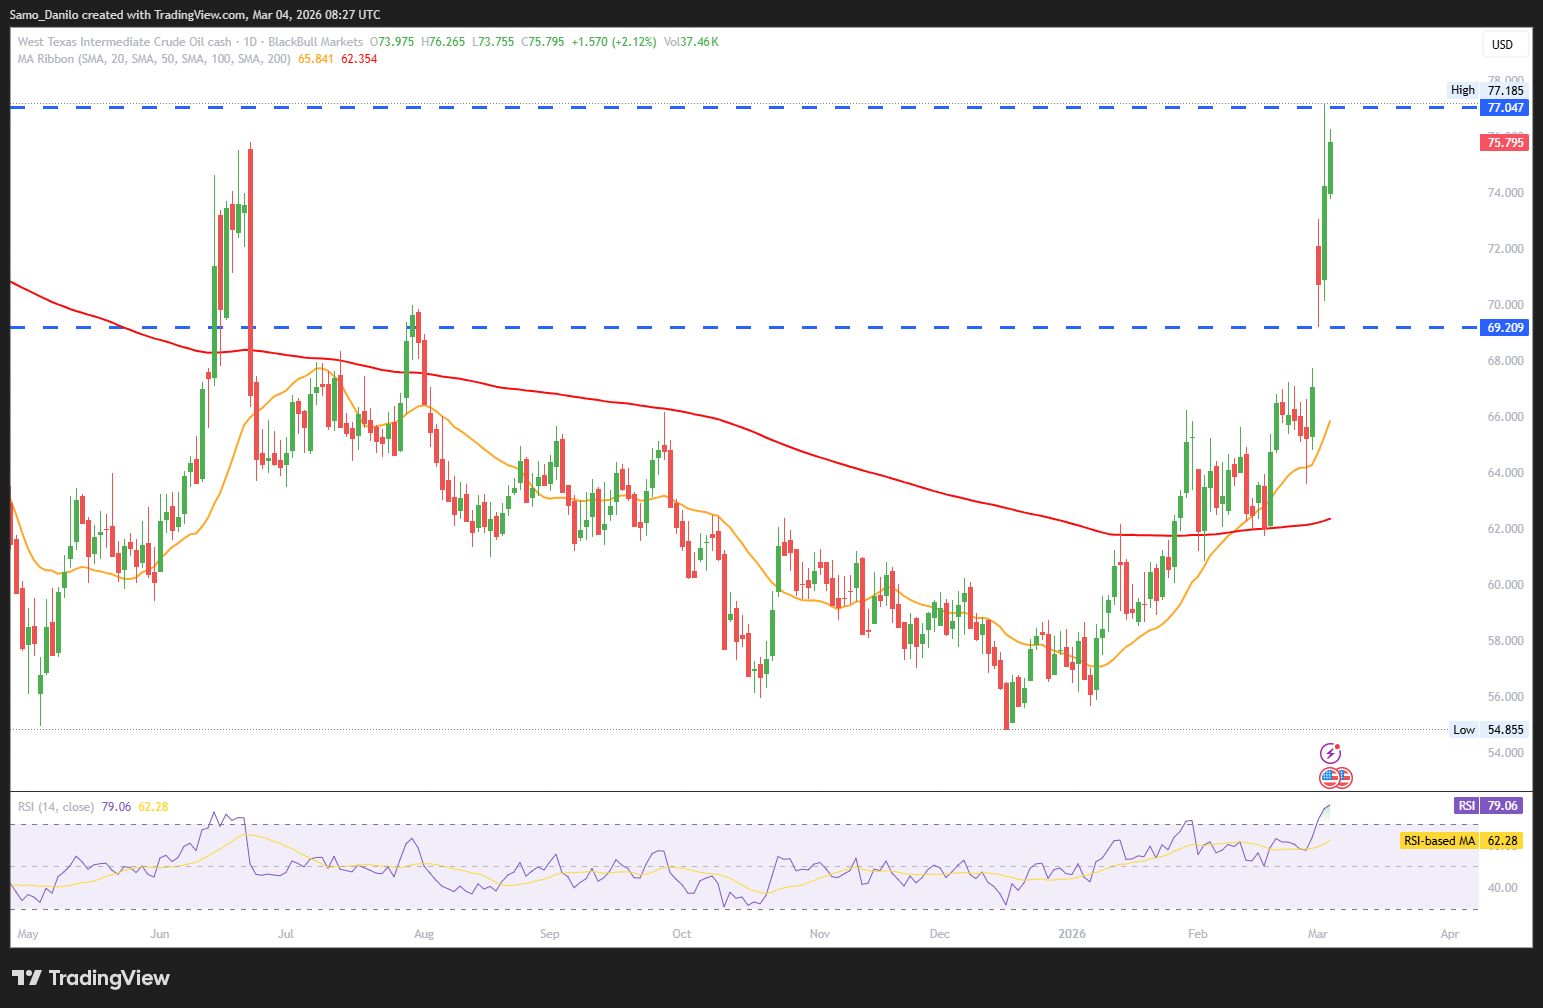Click the blue 69.209 price line label
This screenshot has width=1543, height=1008.
coord(1504,328)
